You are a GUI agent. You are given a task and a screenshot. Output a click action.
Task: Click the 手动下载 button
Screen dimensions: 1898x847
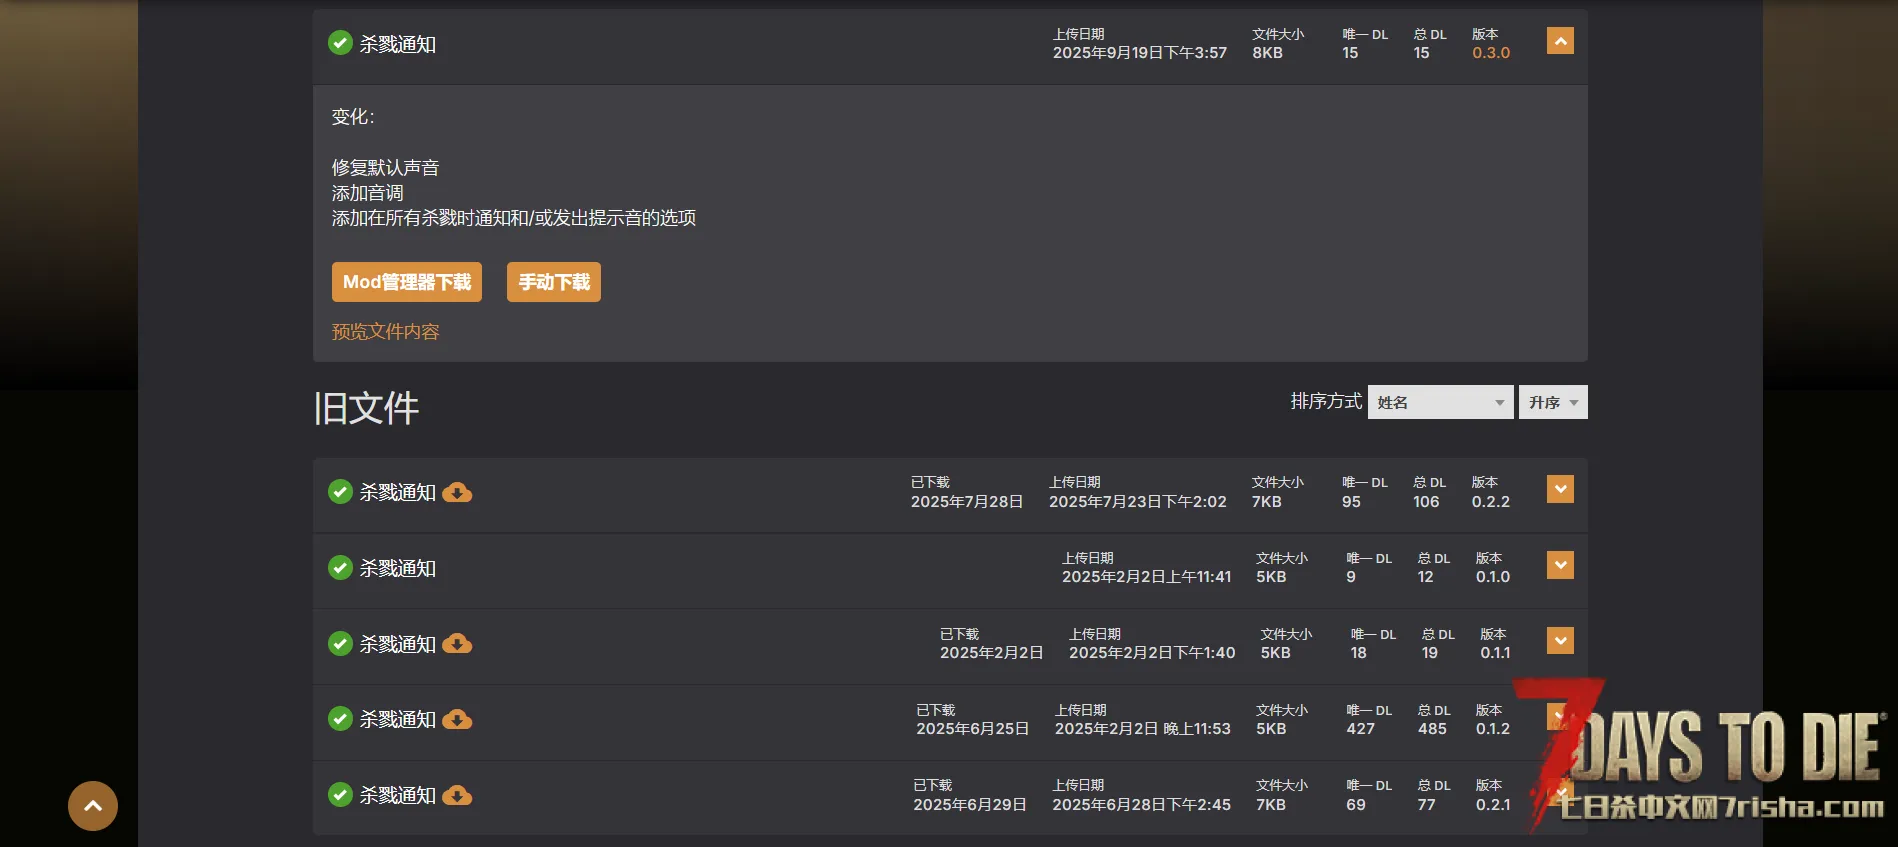pyautogui.click(x=553, y=282)
